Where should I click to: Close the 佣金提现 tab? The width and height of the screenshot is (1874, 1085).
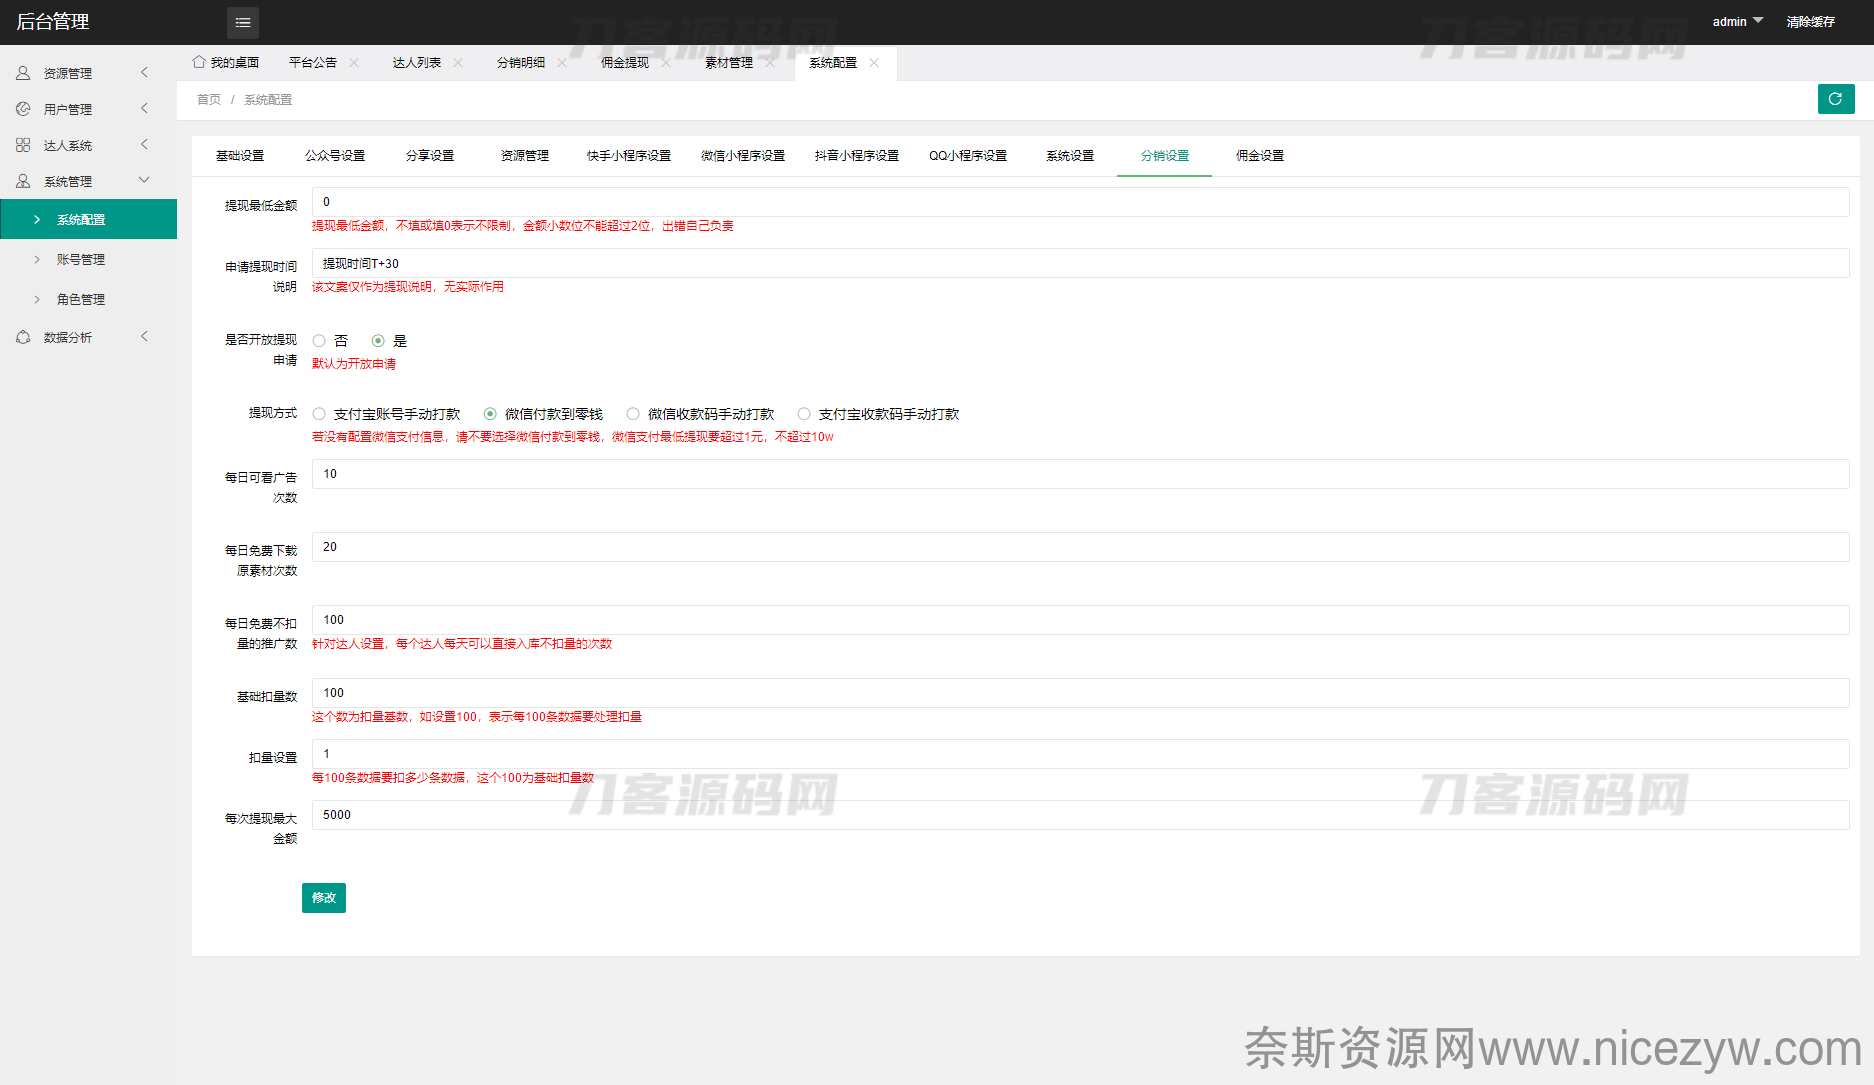click(666, 62)
